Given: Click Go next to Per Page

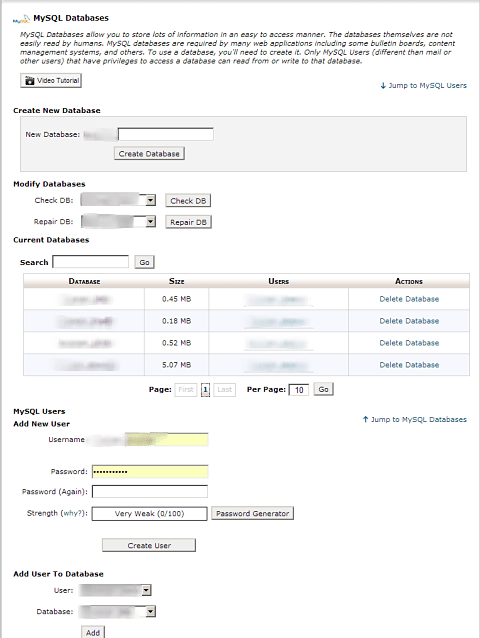Looking at the screenshot, I should pyautogui.click(x=323, y=389).
